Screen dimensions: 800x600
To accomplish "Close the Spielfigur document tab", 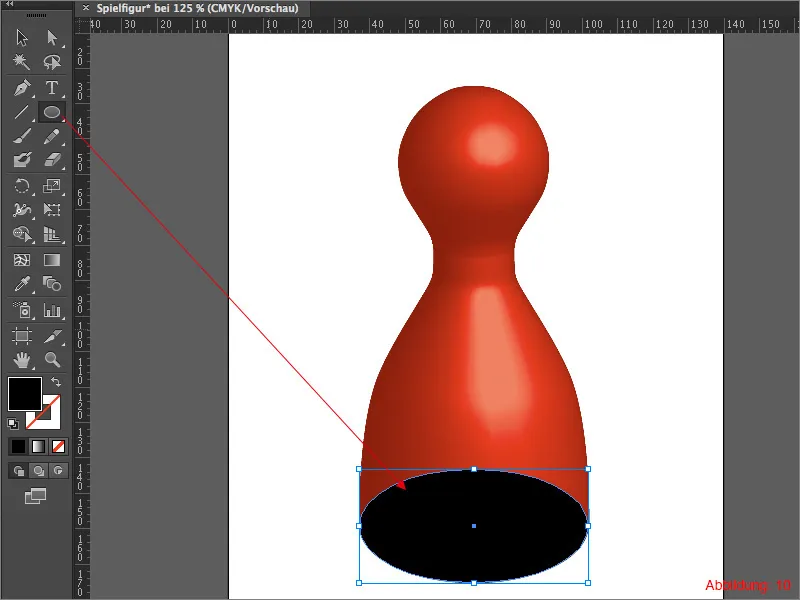I will 86,8.
